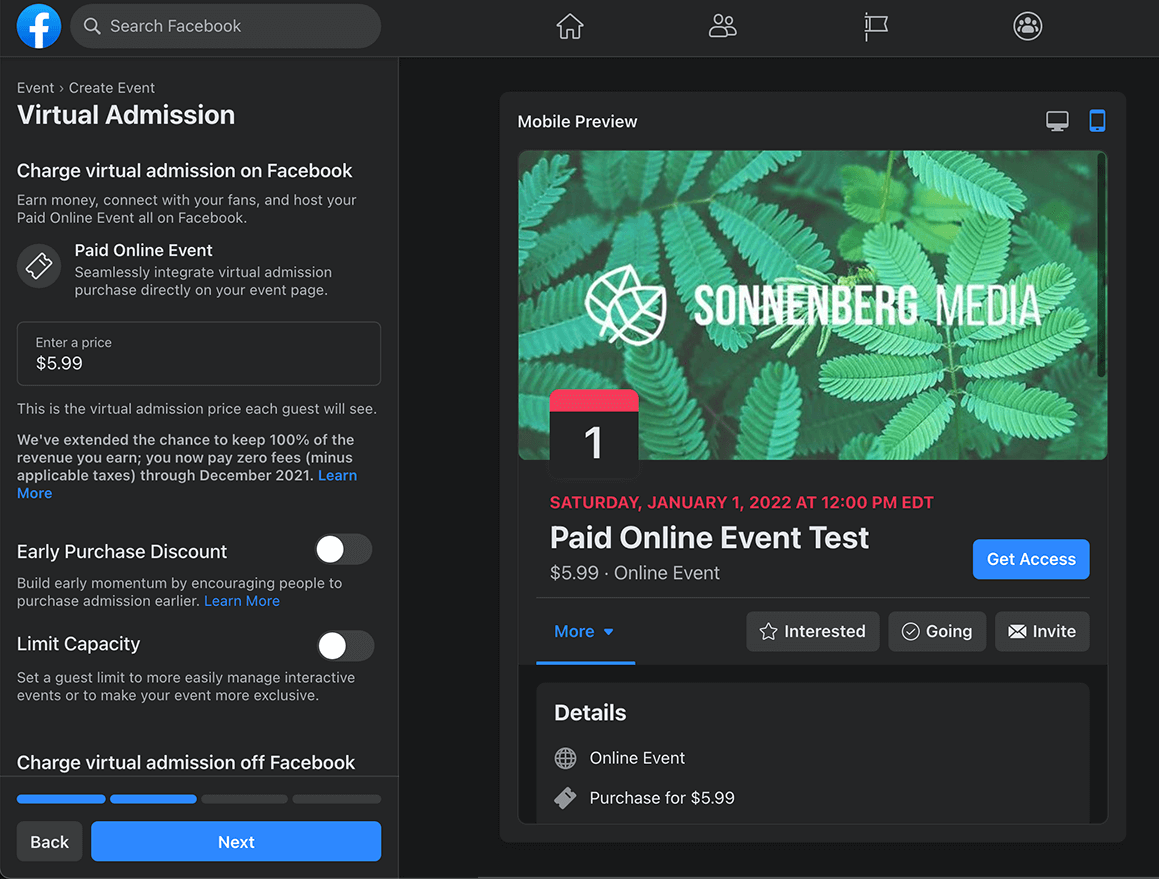Open the Groups icon in top bar

coord(1027,27)
